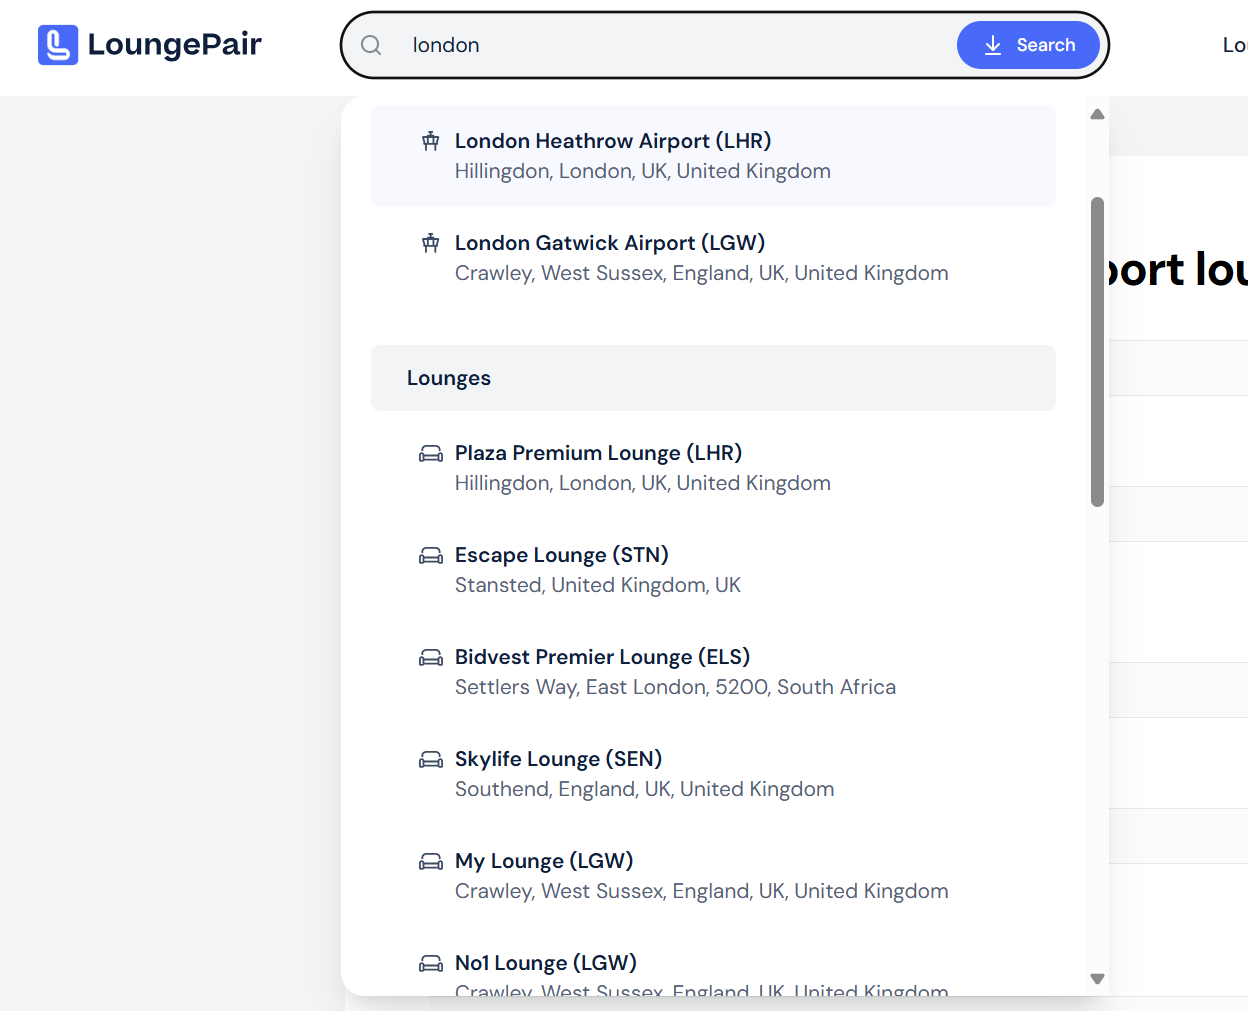Click 'Hillingdon, London, UK' under Heathrow Airport
This screenshot has width=1248, height=1011.
643,171
